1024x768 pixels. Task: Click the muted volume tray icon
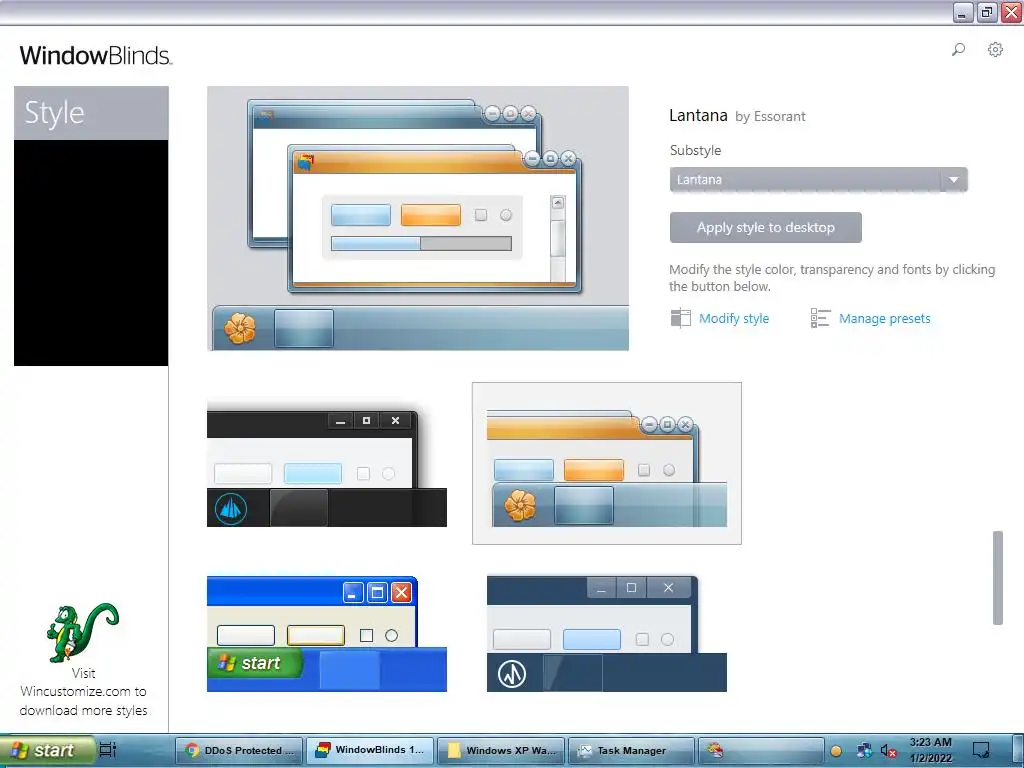(888, 751)
